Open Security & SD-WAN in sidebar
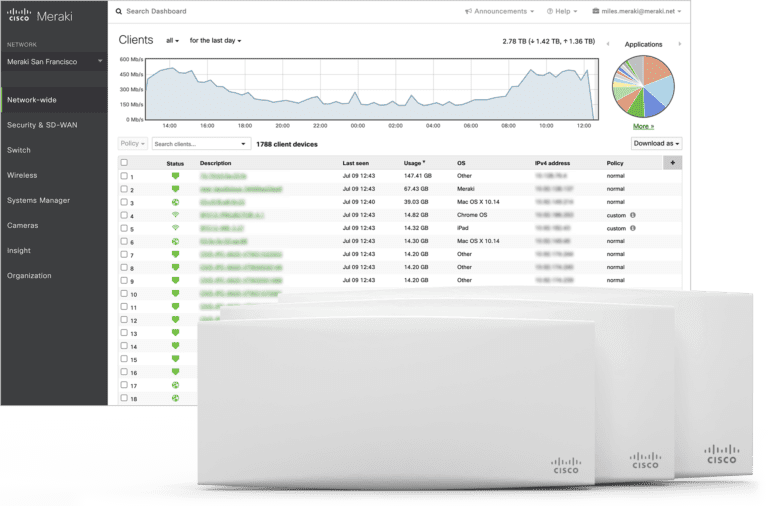The height and width of the screenshot is (506, 768). coord(41,125)
